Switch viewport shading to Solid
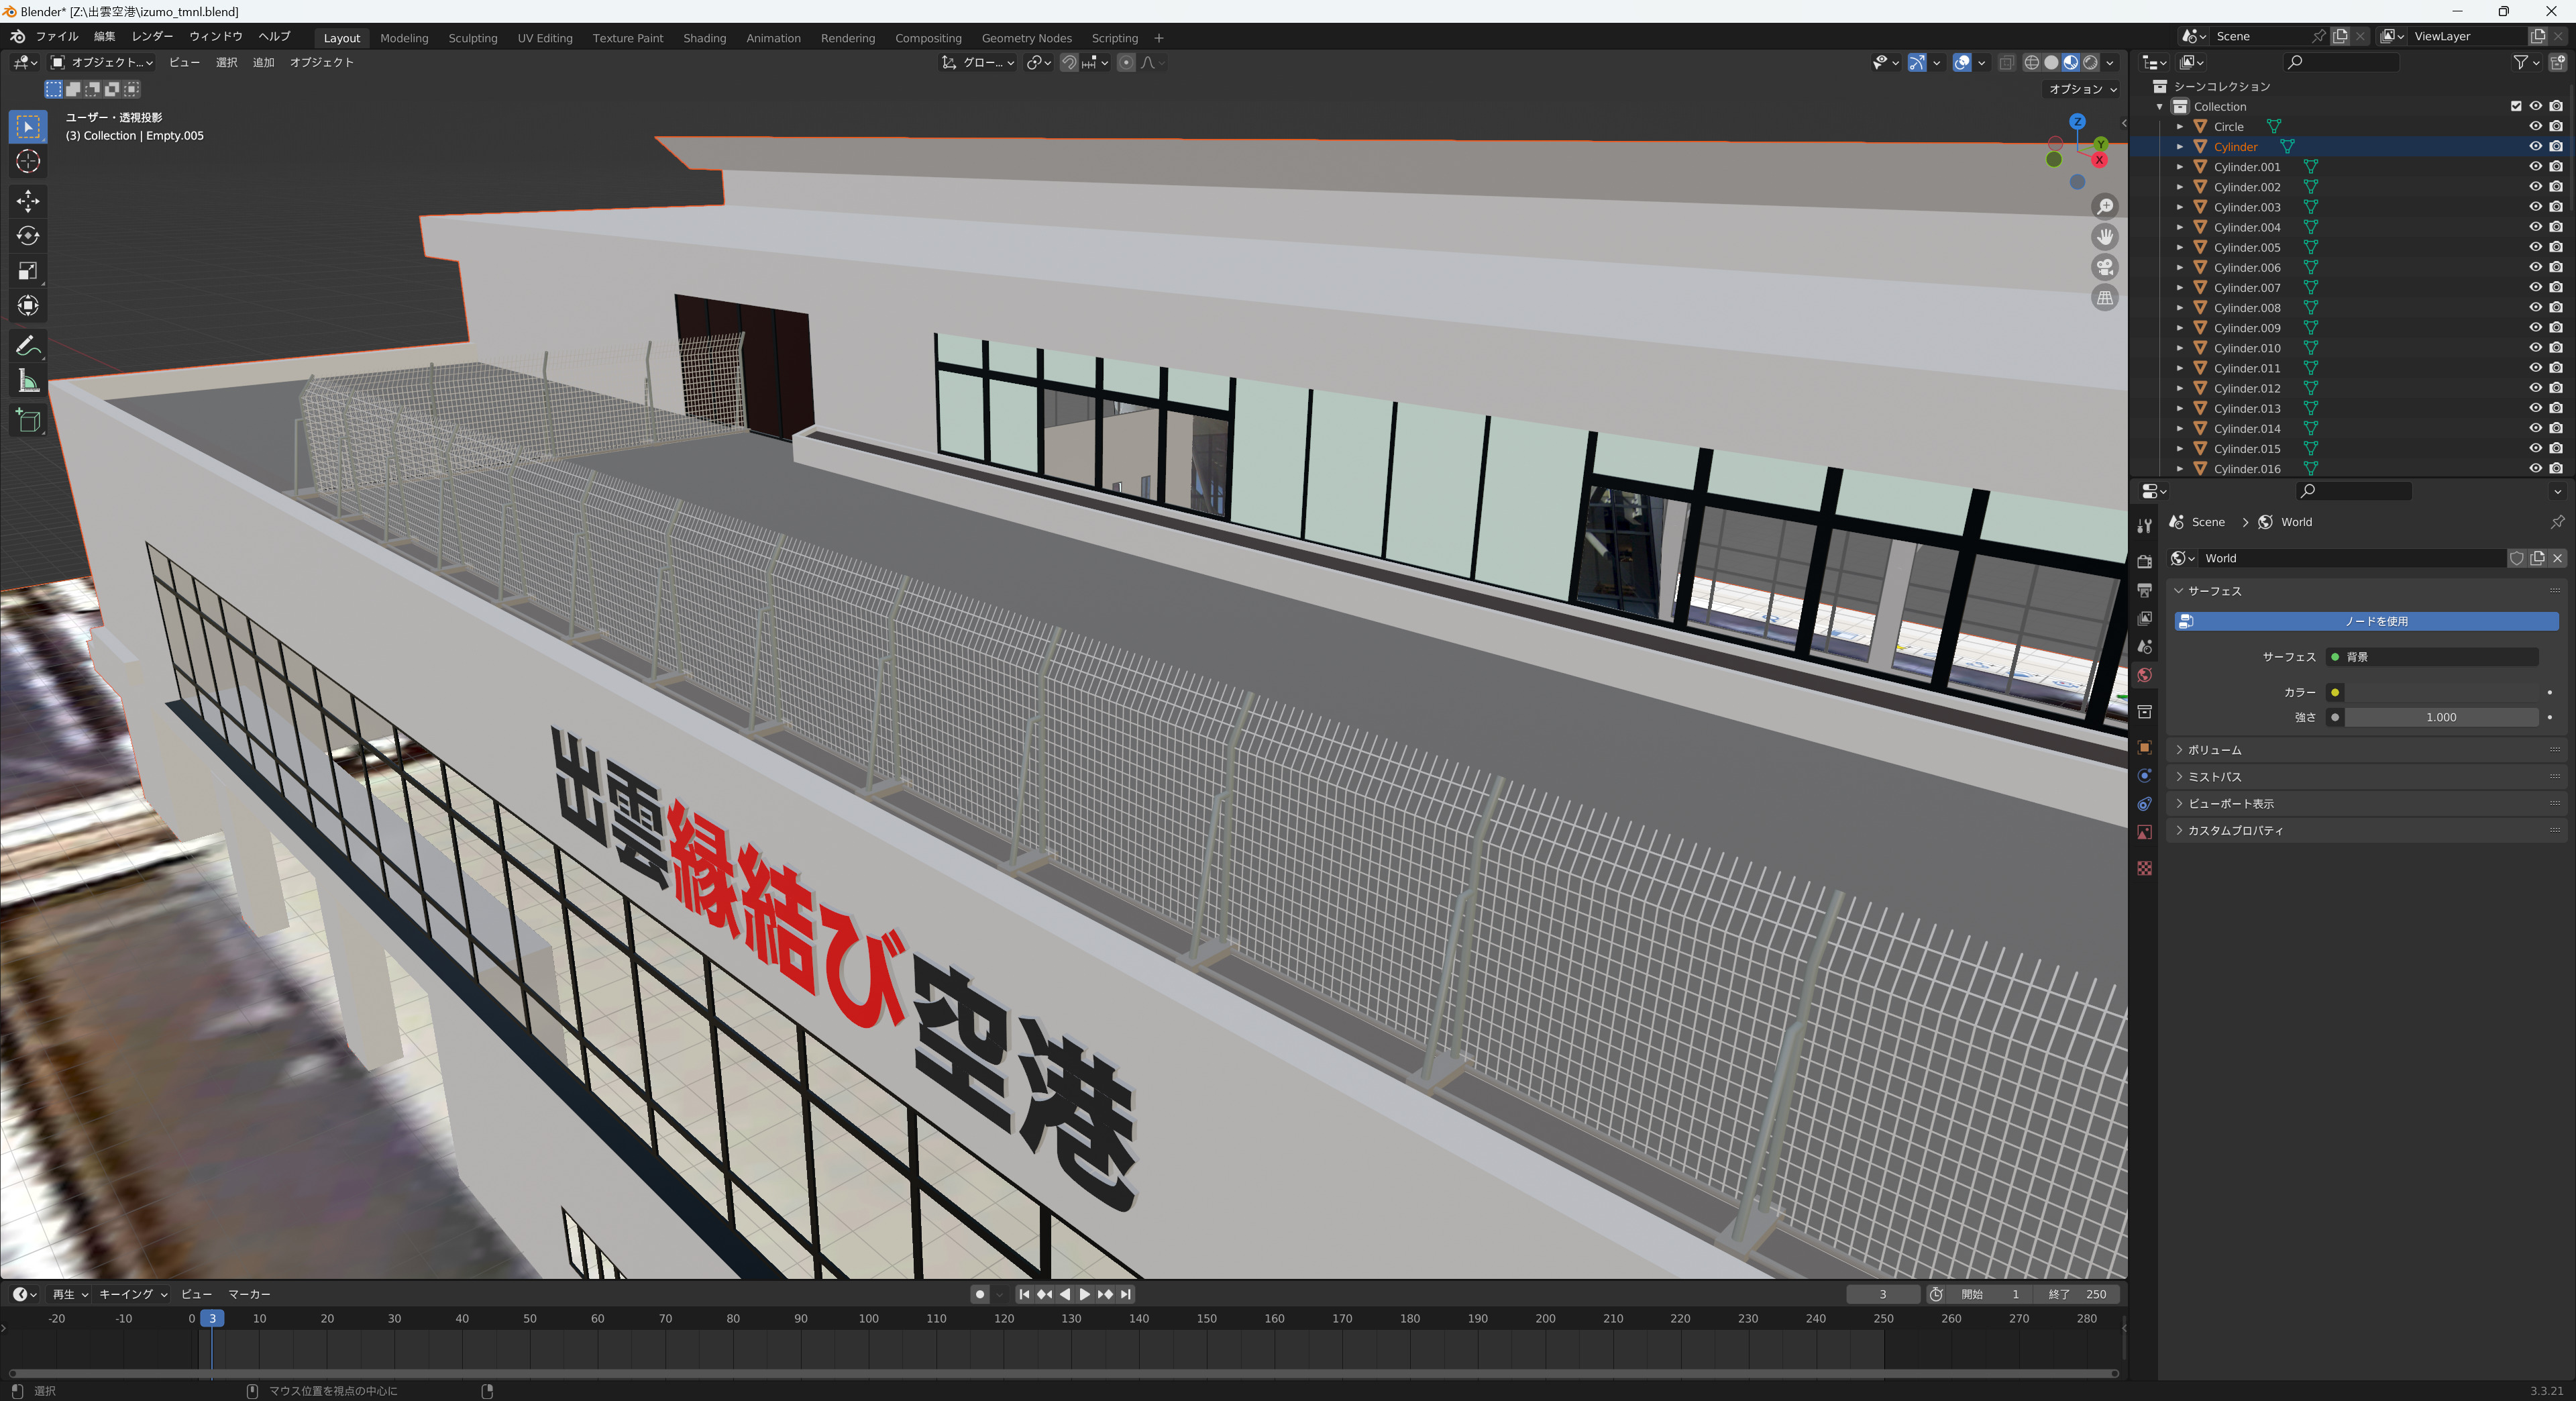 [x=2051, y=62]
